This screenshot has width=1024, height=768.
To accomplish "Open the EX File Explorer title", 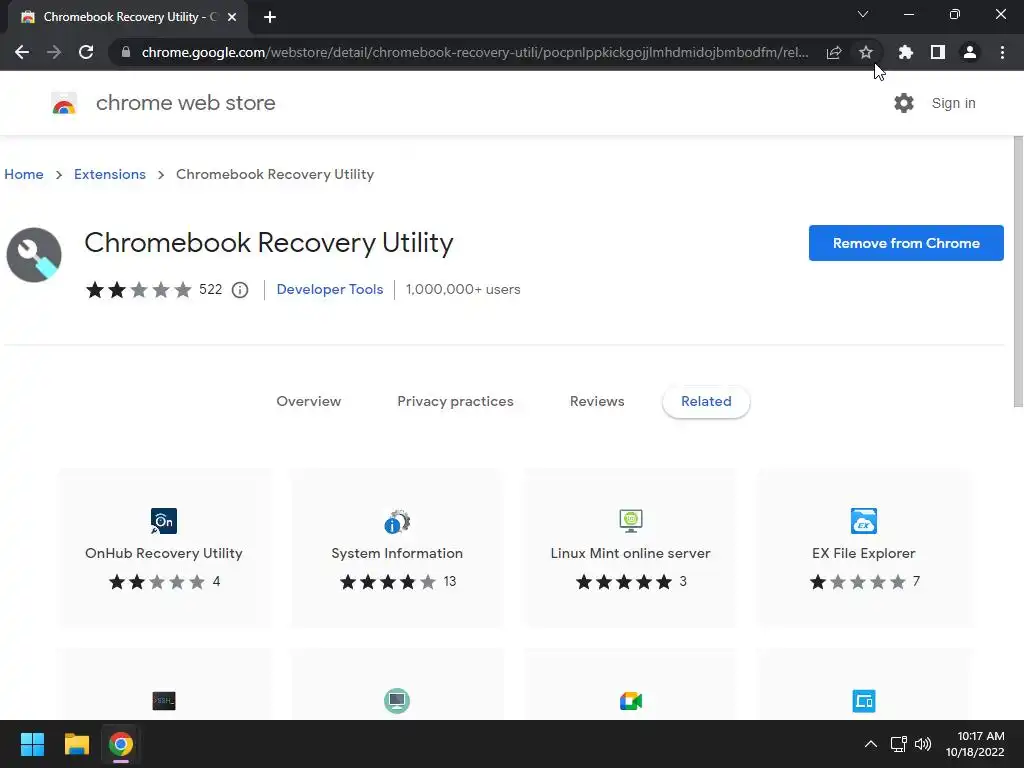I will pos(863,553).
